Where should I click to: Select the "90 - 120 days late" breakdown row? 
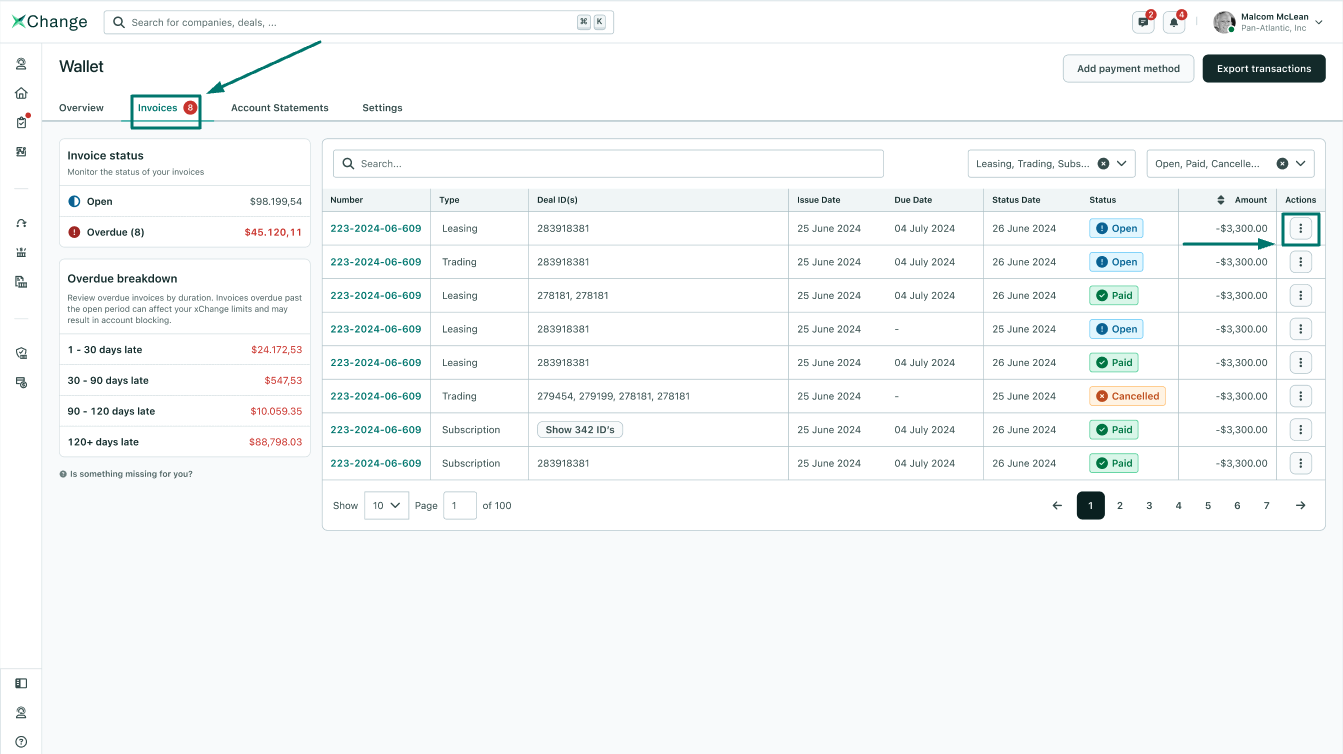(185, 411)
